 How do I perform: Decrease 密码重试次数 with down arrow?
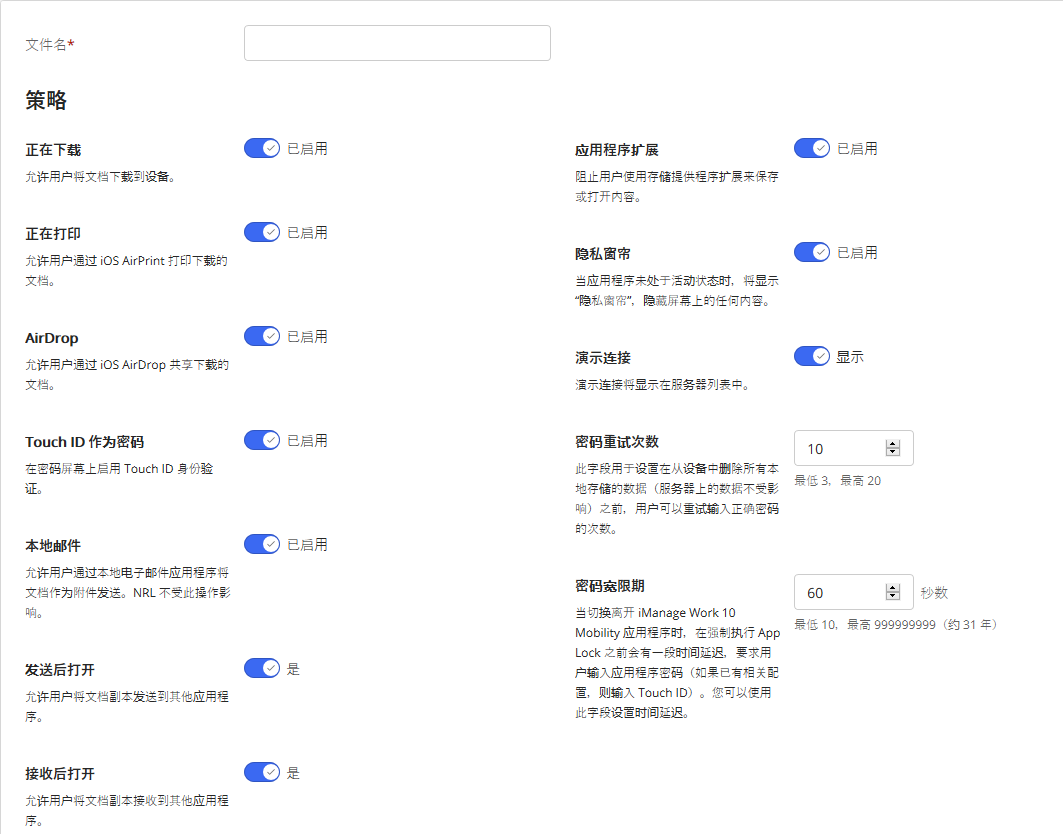coord(893,453)
